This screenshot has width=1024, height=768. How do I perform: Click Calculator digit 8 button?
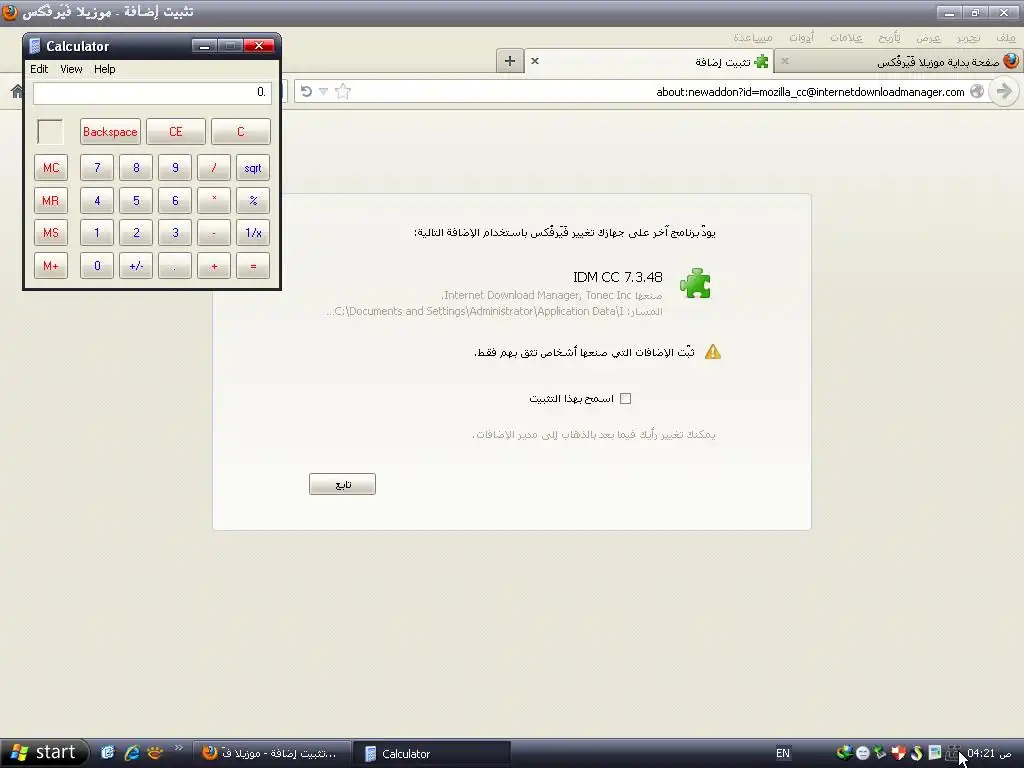pos(136,168)
